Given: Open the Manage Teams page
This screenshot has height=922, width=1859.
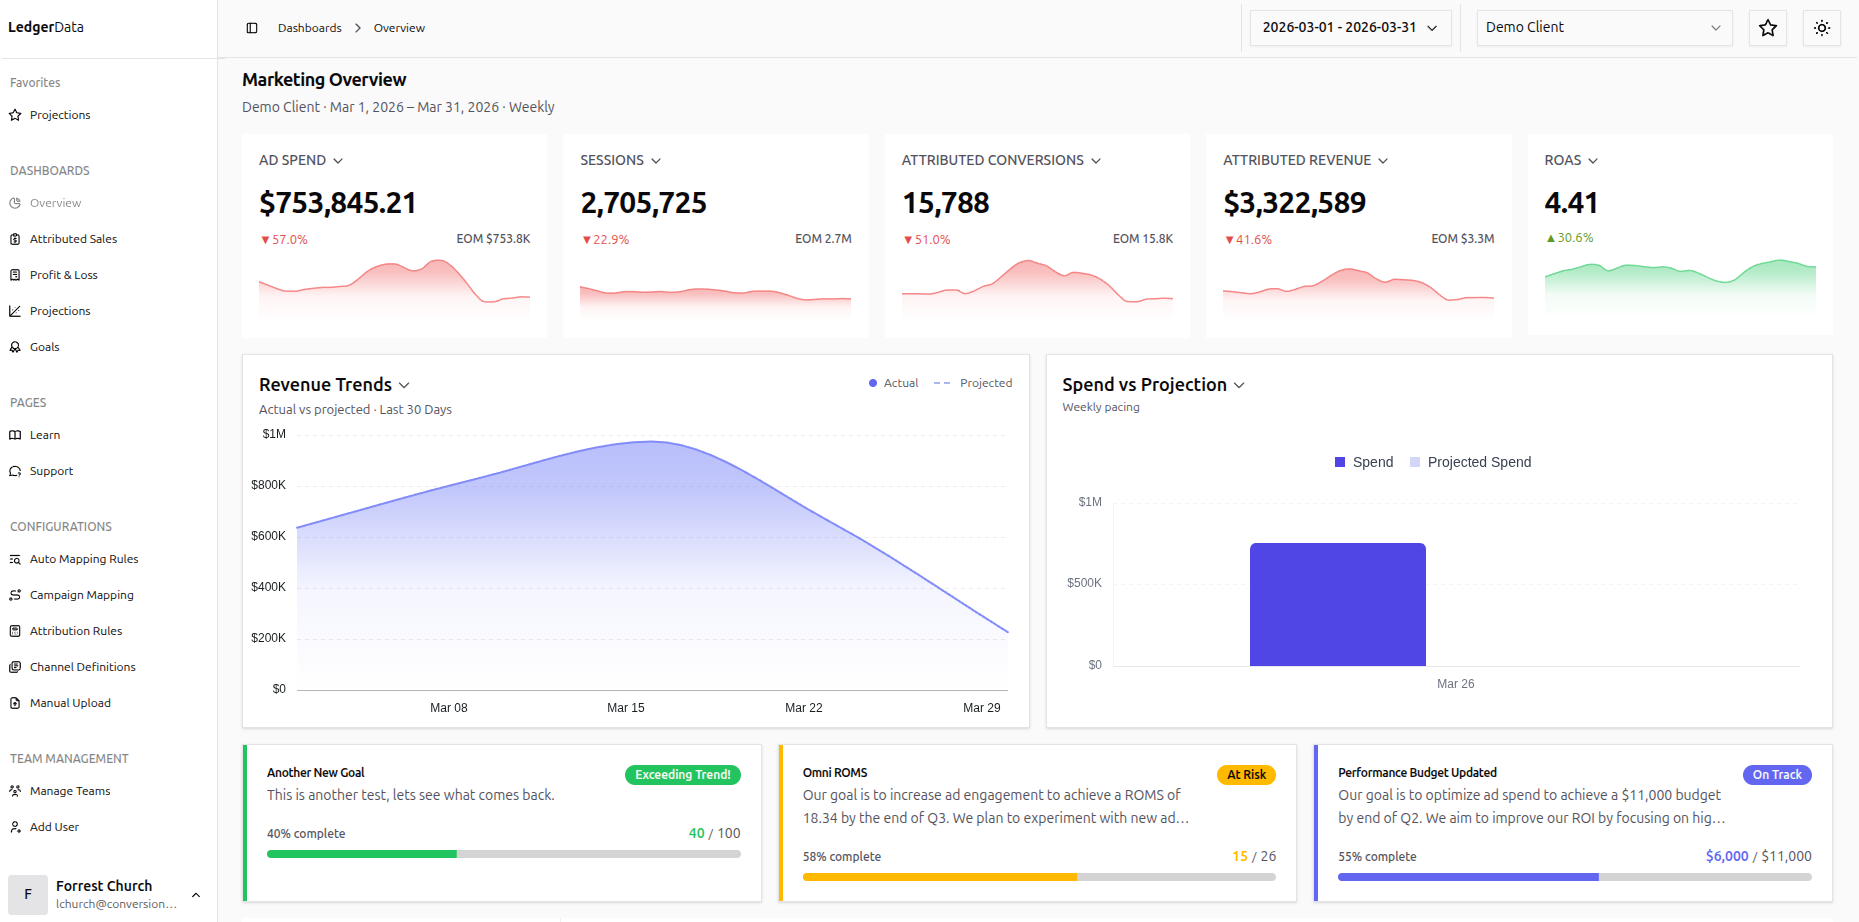Looking at the screenshot, I should click(70, 791).
